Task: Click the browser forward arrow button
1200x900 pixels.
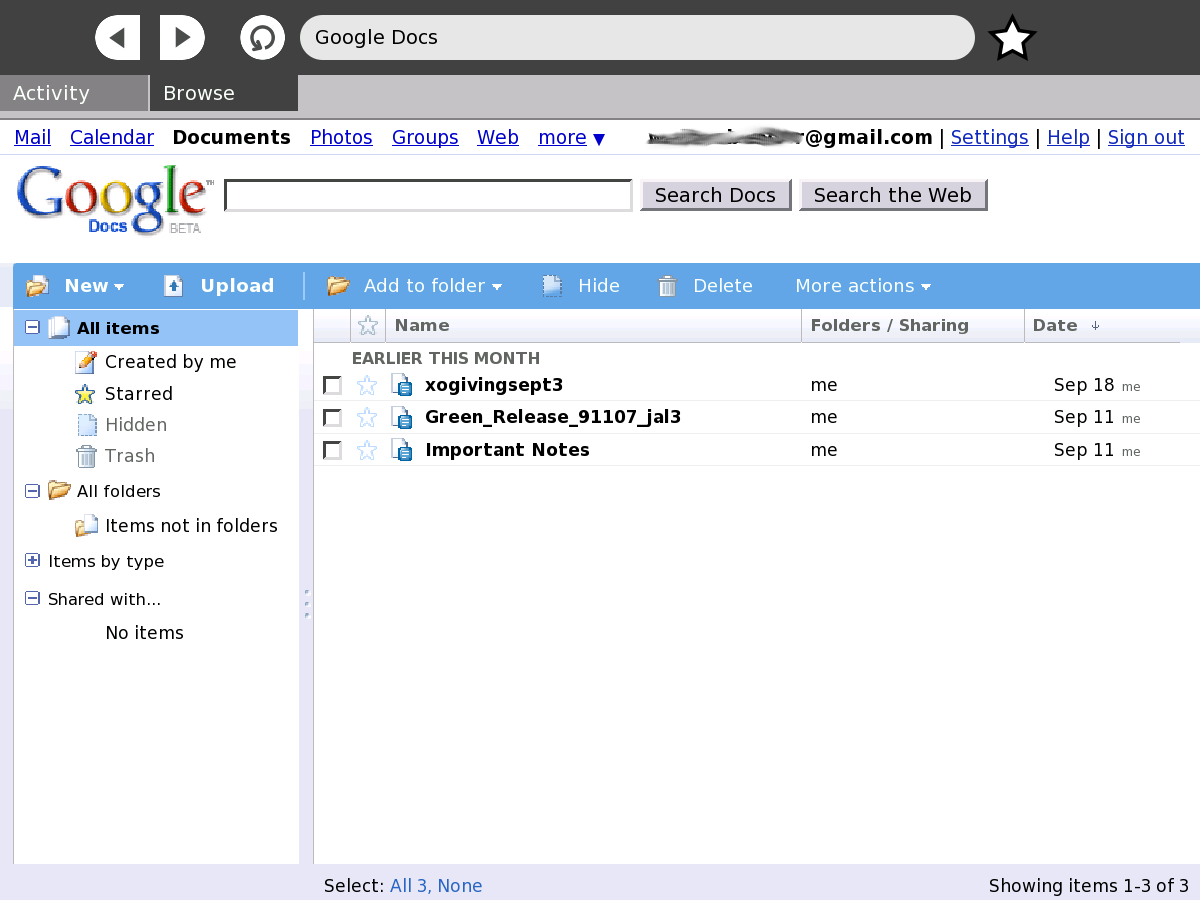Action: (182, 38)
